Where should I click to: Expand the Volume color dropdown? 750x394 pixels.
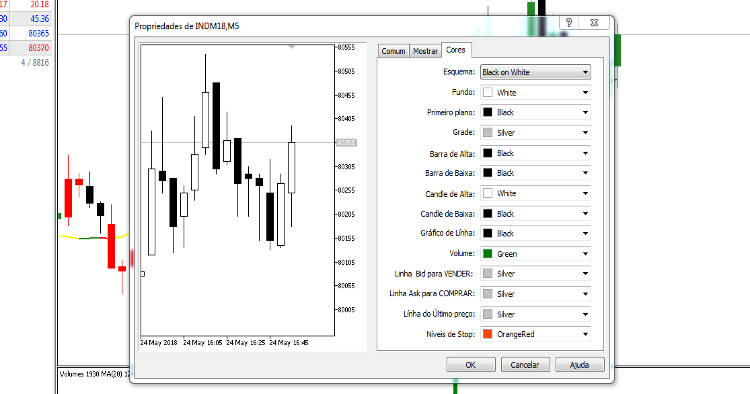click(x=535, y=254)
